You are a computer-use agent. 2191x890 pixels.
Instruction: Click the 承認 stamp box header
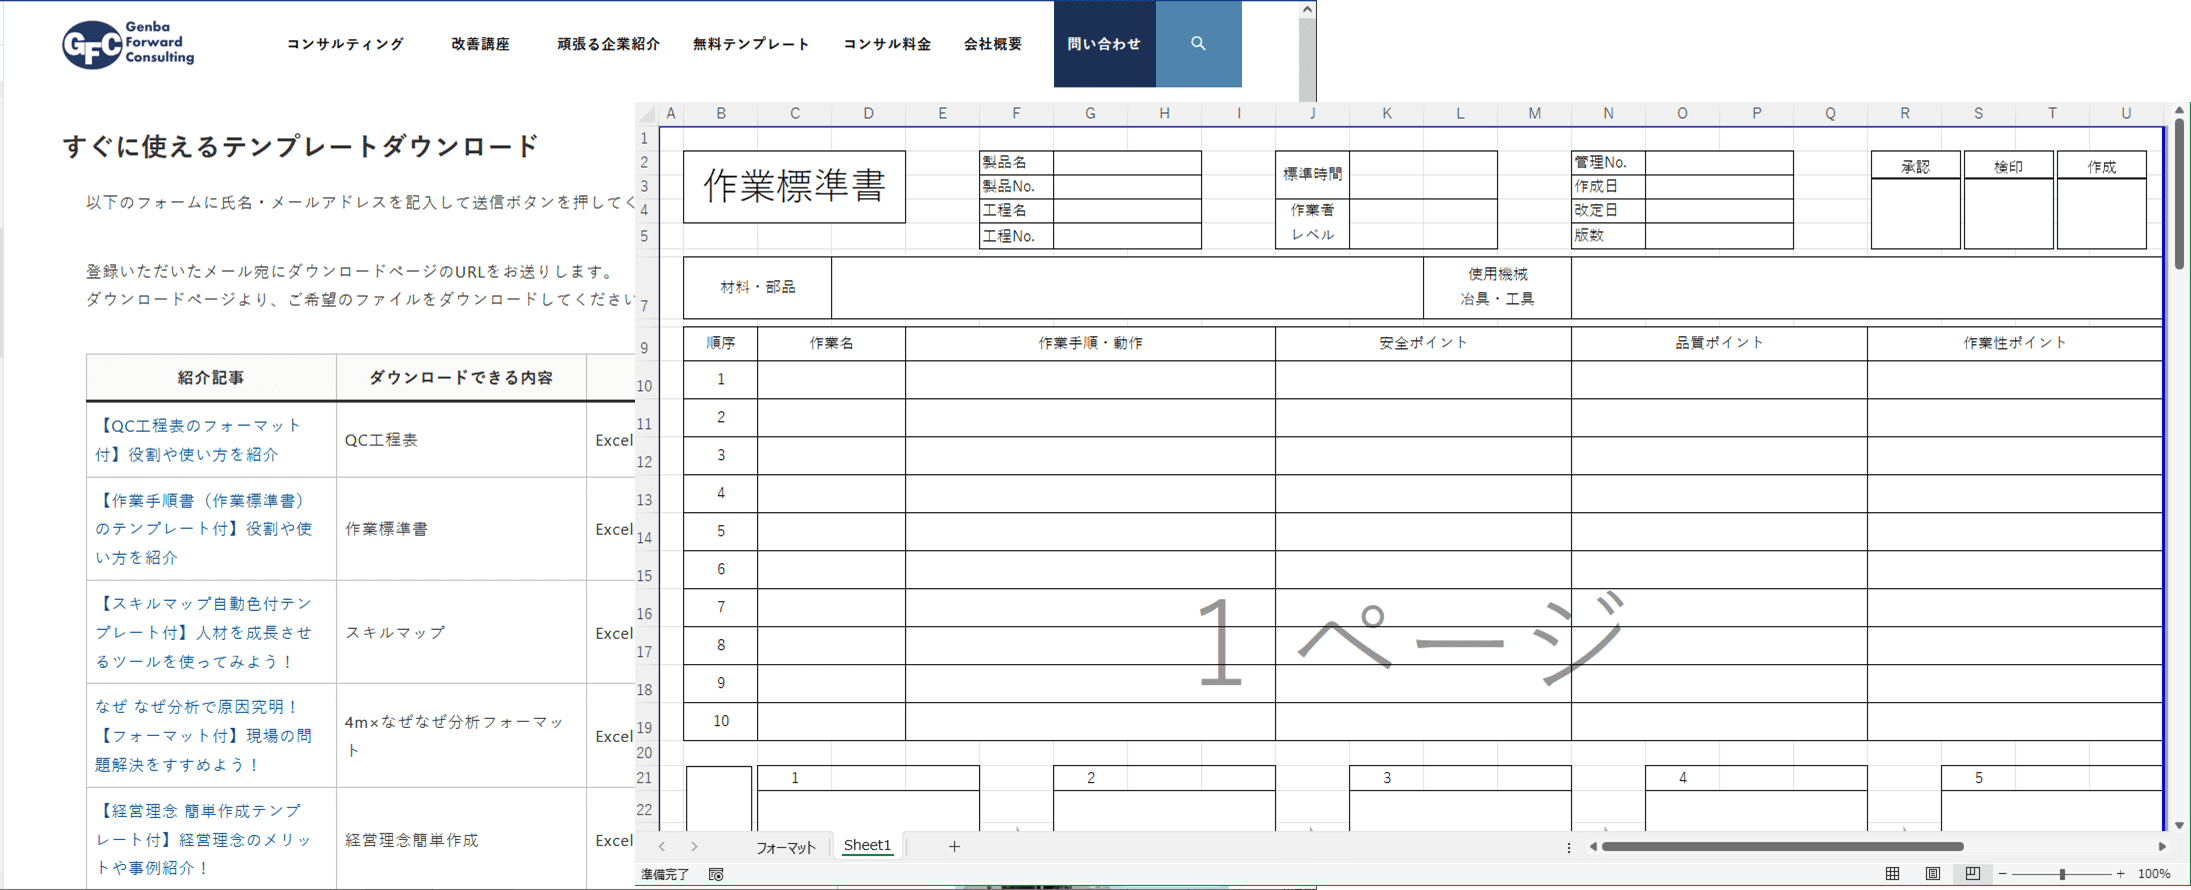click(x=1915, y=167)
